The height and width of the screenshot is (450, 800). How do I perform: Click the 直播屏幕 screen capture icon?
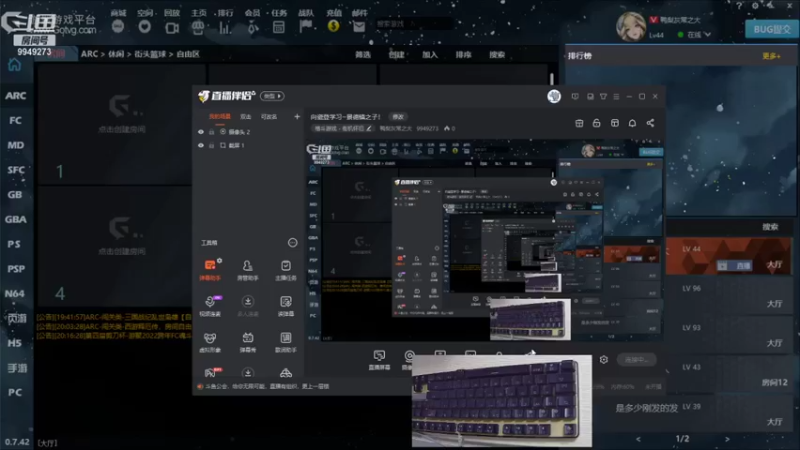(379, 359)
